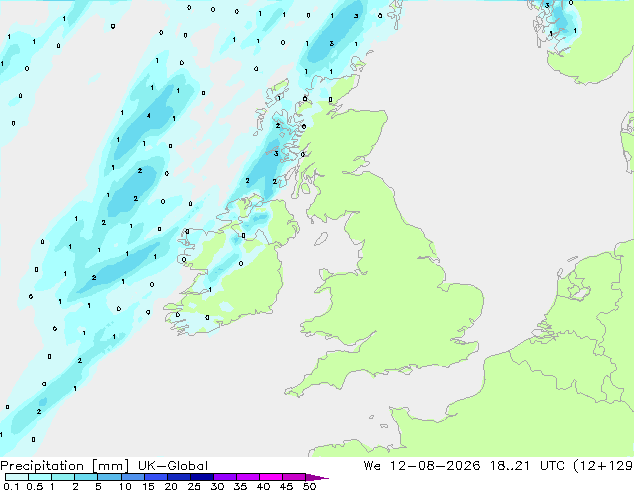Click the 45–50 mm legend swatch
Image resolution: width=634 pixels, height=490 pixels.
(x=294, y=477)
